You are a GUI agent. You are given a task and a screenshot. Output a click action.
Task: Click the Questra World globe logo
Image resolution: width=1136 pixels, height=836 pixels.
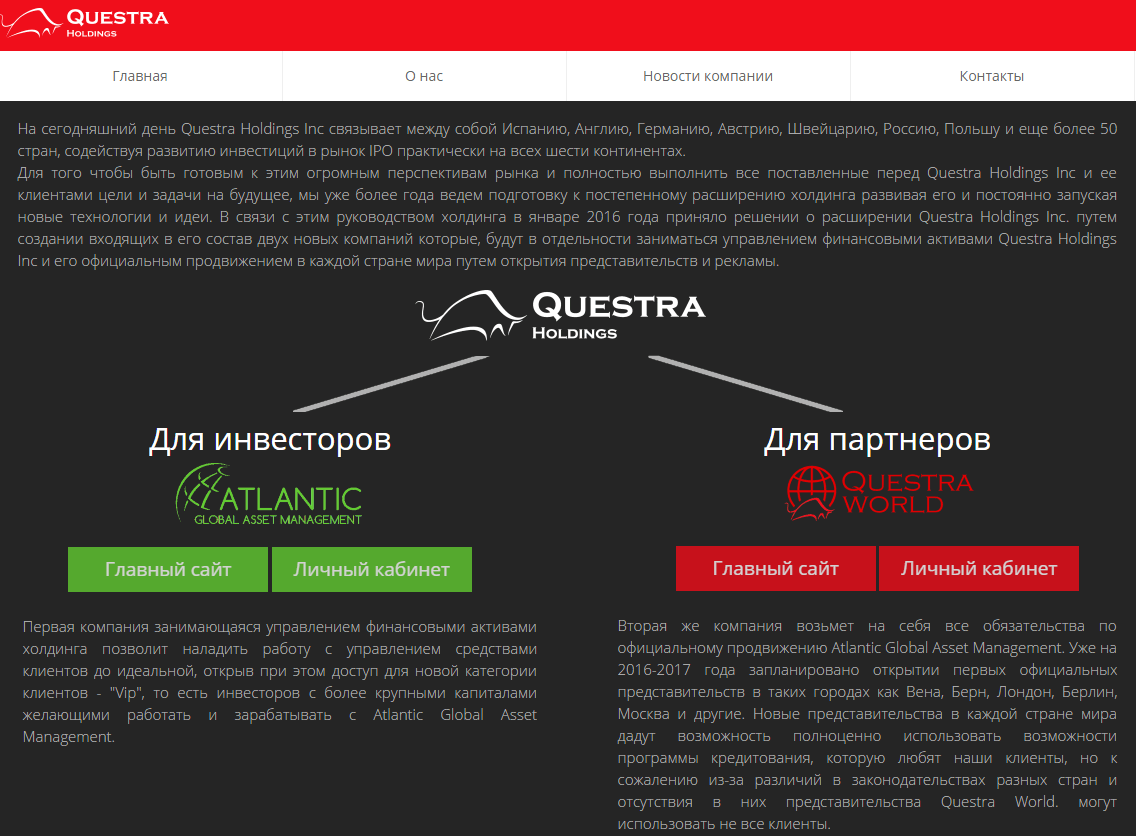pyautogui.click(x=879, y=493)
